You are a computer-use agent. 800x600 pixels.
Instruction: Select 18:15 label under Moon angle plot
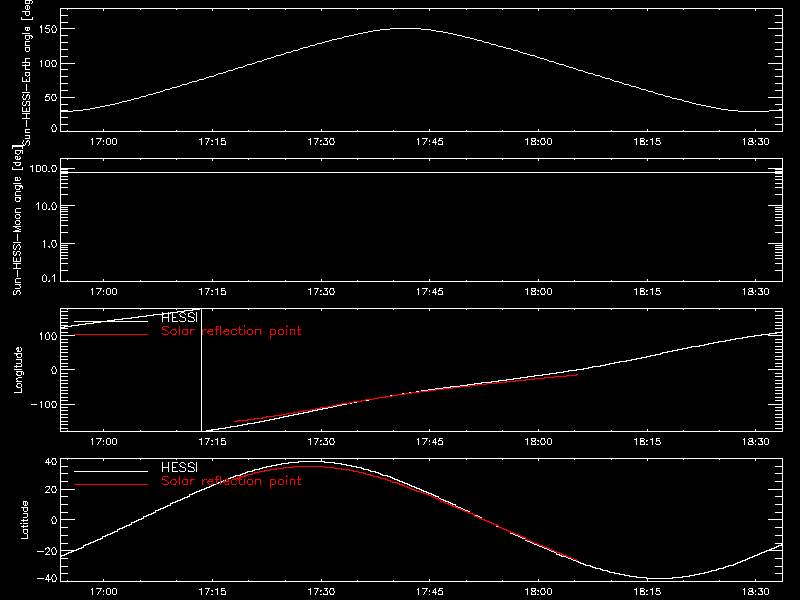[647, 291]
